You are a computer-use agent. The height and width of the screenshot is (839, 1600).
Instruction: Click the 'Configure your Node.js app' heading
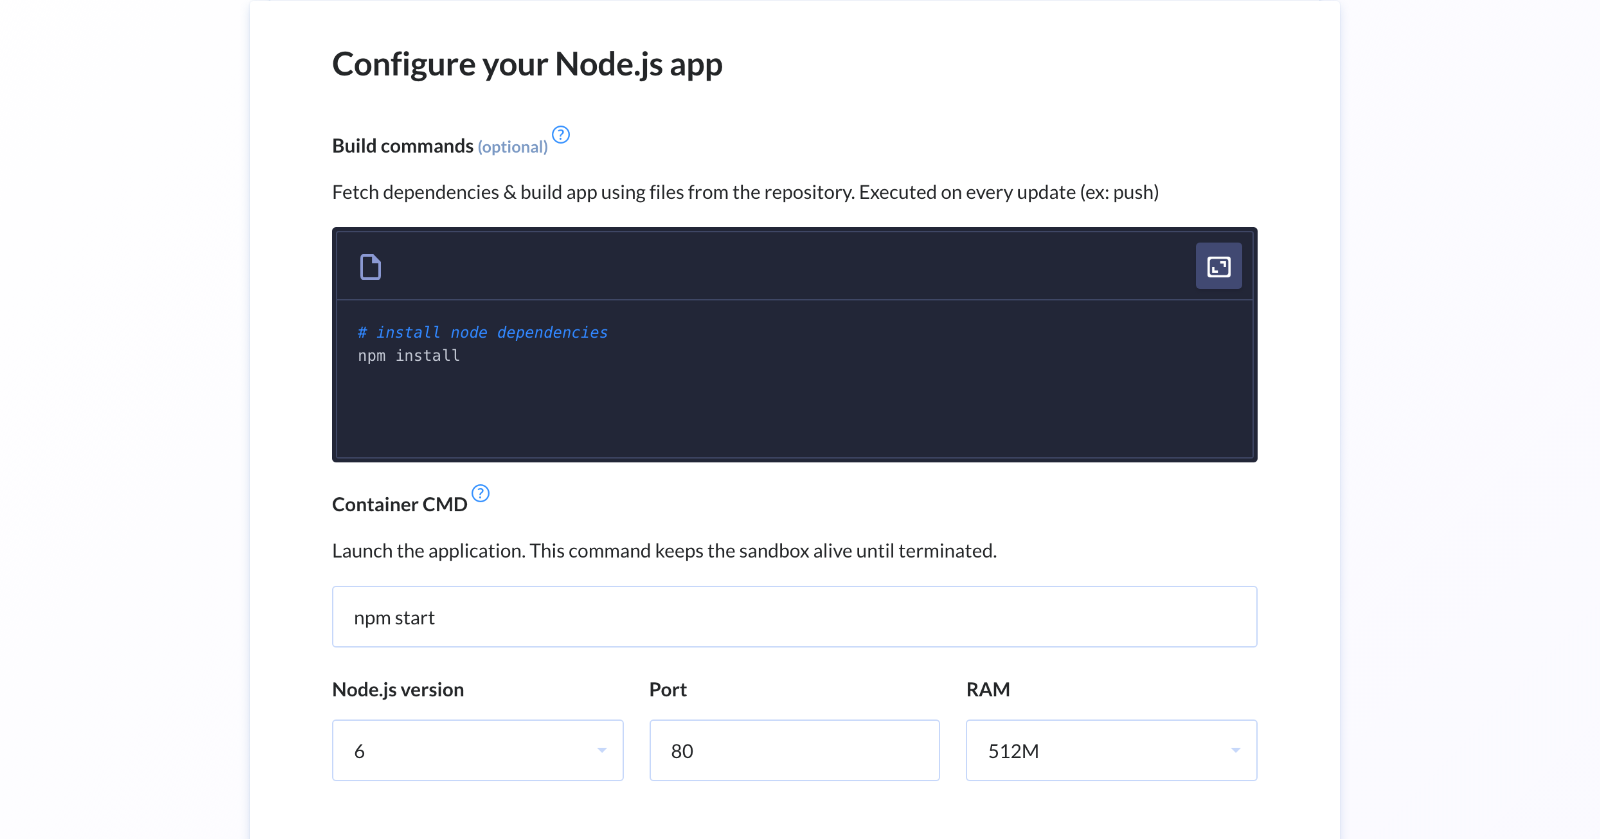[527, 65]
